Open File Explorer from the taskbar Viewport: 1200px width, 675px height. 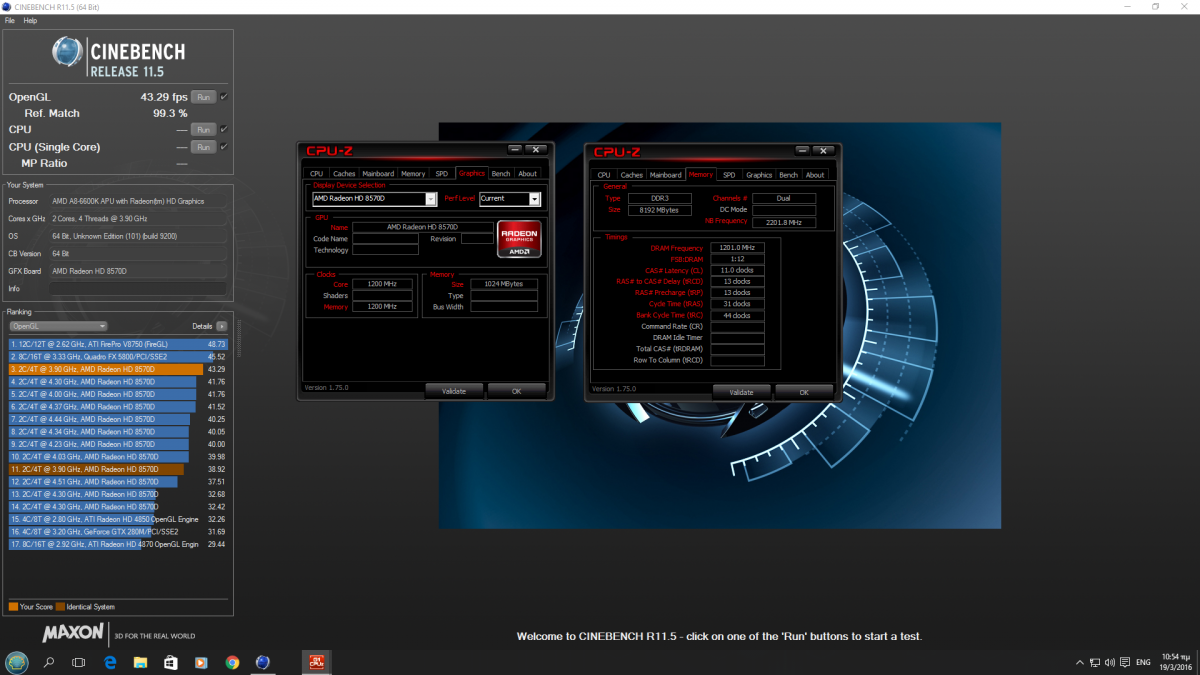pos(141,662)
